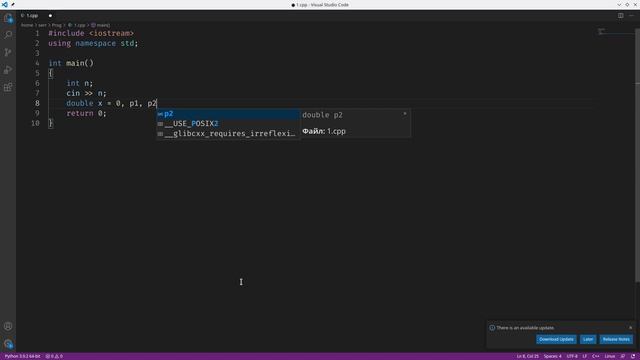640x360 pixels.
Task: Click 'using namespace std;' line
Action: pyautogui.click(x=93, y=43)
